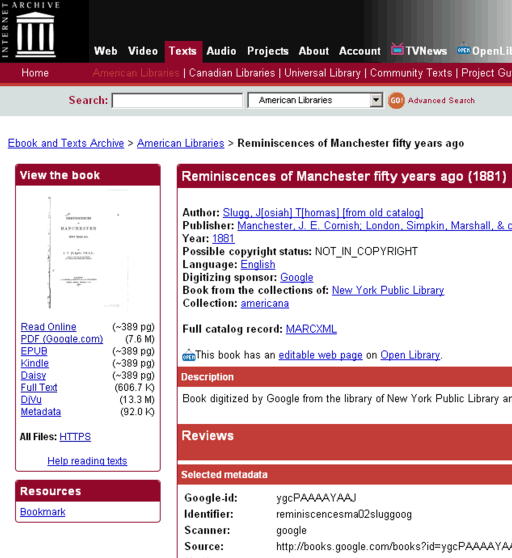Open the Metadata file link
The width and height of the screenshot is (512, 558).
pos(41,412)
